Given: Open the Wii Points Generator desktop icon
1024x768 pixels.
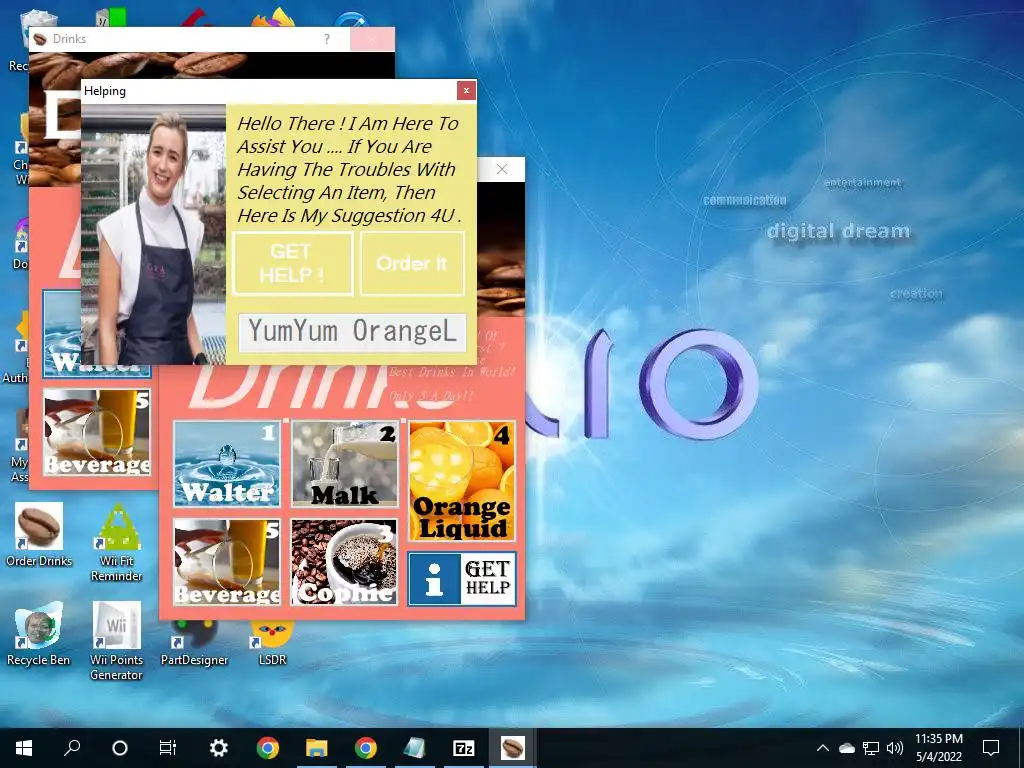Looking at the screenshot, I should coord(116,641).
